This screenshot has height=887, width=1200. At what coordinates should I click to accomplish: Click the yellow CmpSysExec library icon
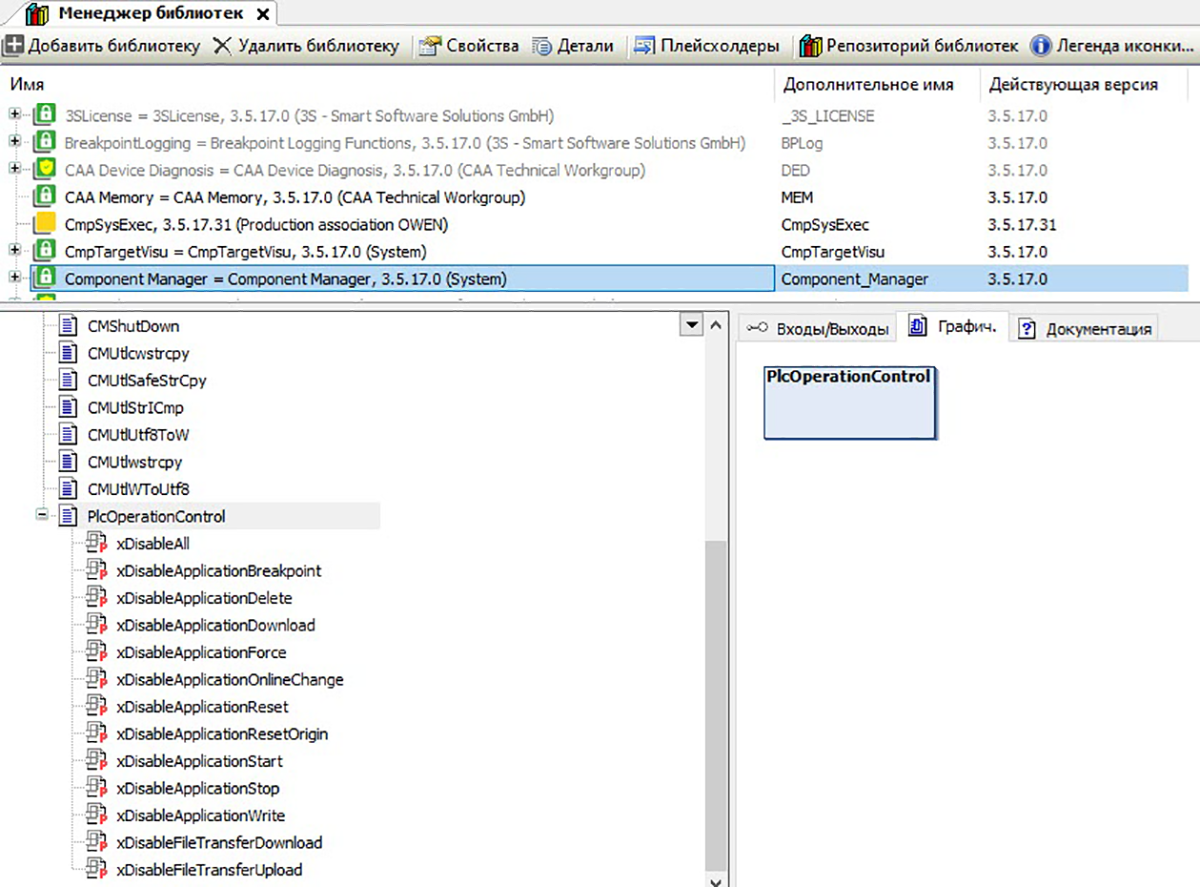click(45, 224)
